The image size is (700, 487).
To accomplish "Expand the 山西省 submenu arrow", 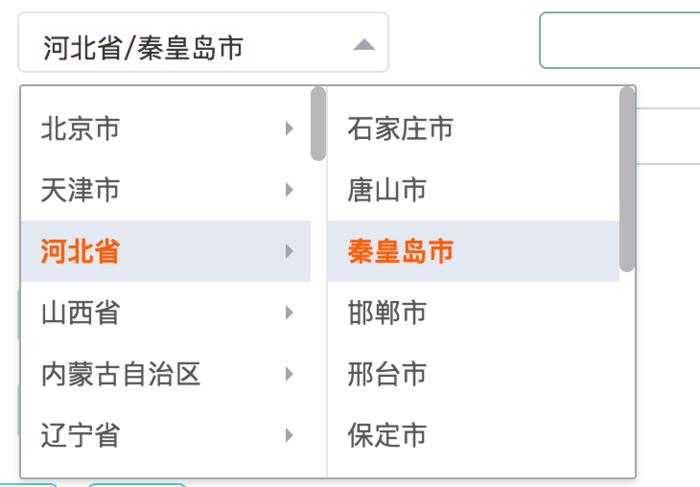I will pos(289,313).
